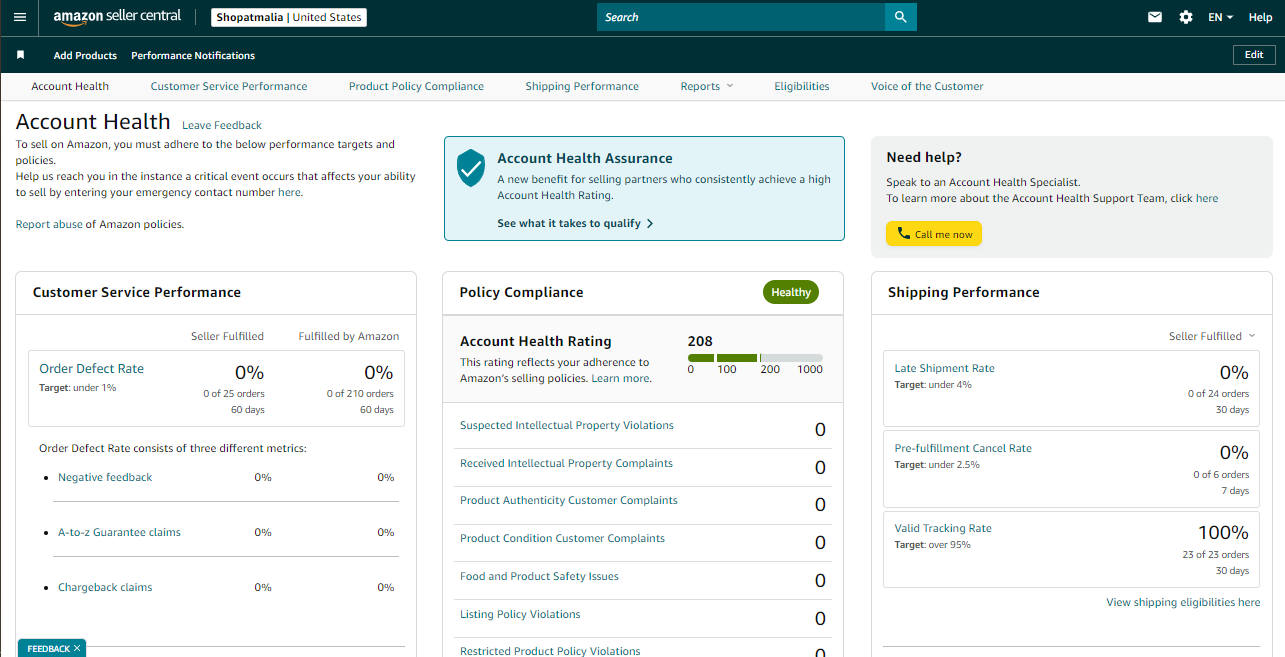The image size is (1285, 657).
Task: Click the search magnifier button
Action: pyautogui.click(x=901, y=17)
